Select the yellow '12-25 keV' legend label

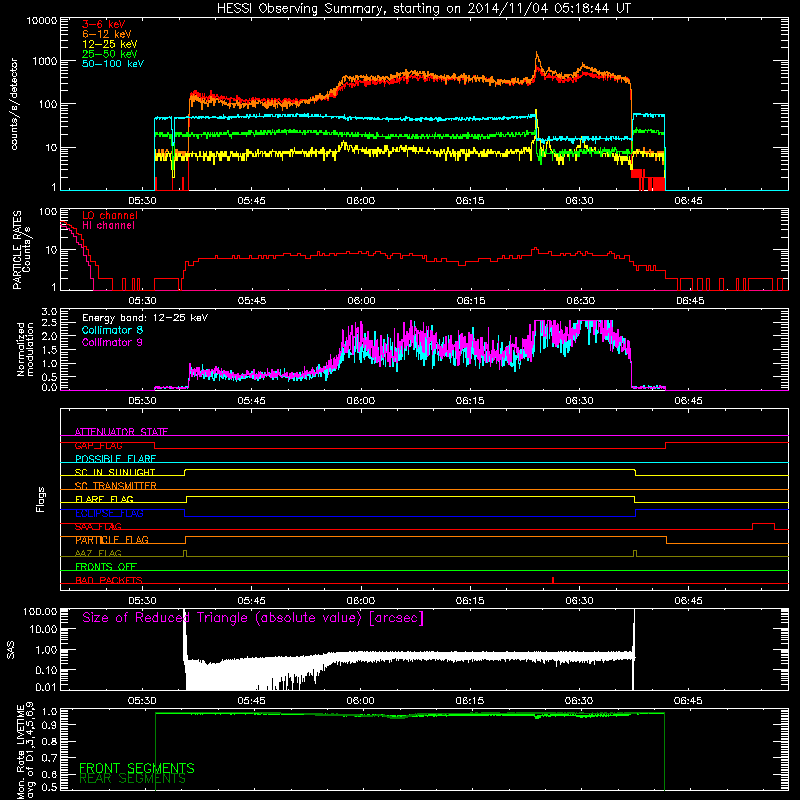tap(110, 44)
